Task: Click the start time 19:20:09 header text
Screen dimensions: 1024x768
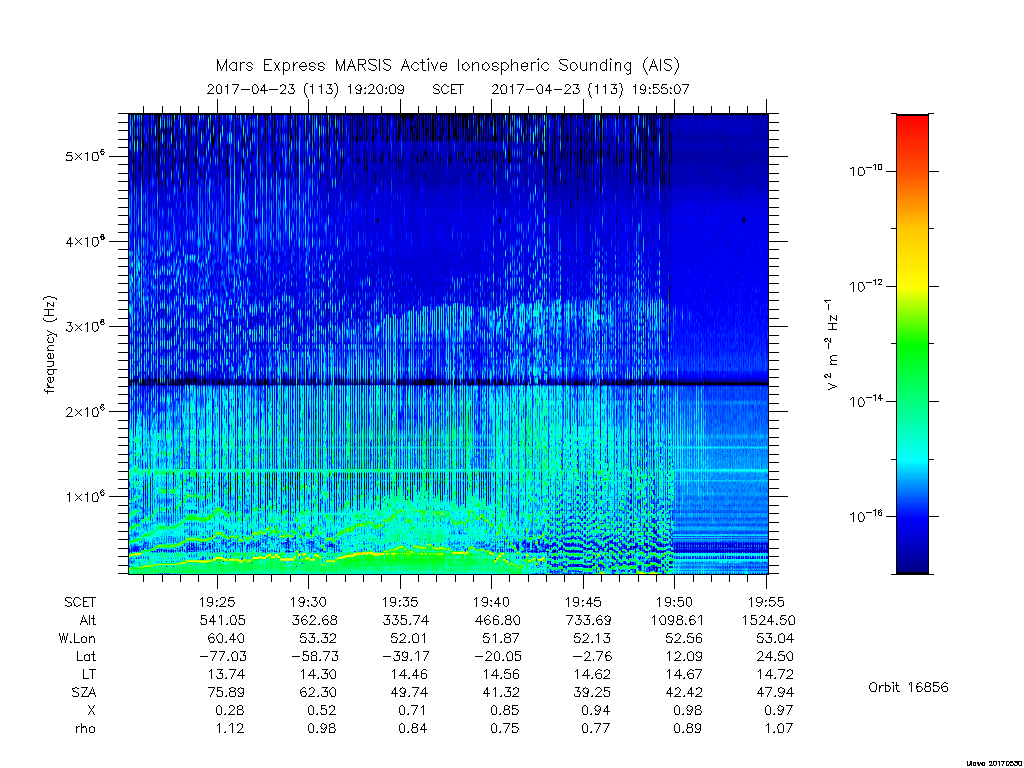Action: [x=376, y=89]
